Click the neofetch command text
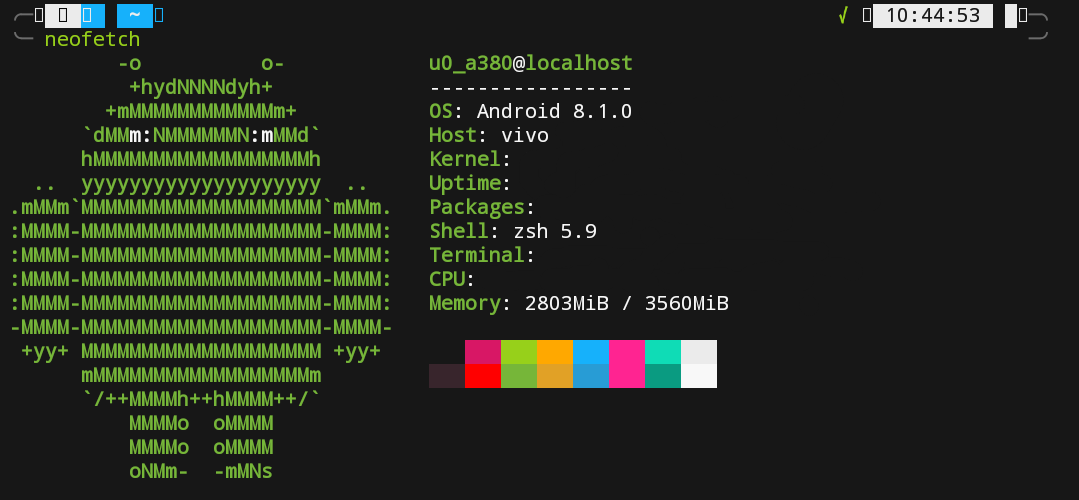This screenshot has width=1079, height=500. click(x=92, y=40)
